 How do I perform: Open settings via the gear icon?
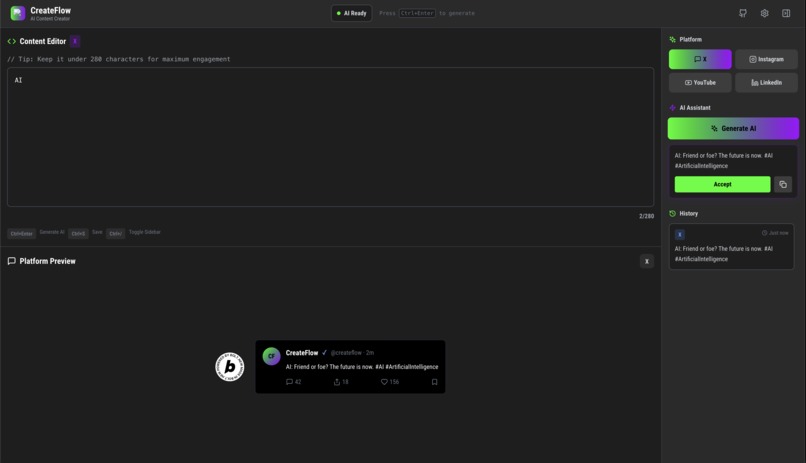click(764, 13)
